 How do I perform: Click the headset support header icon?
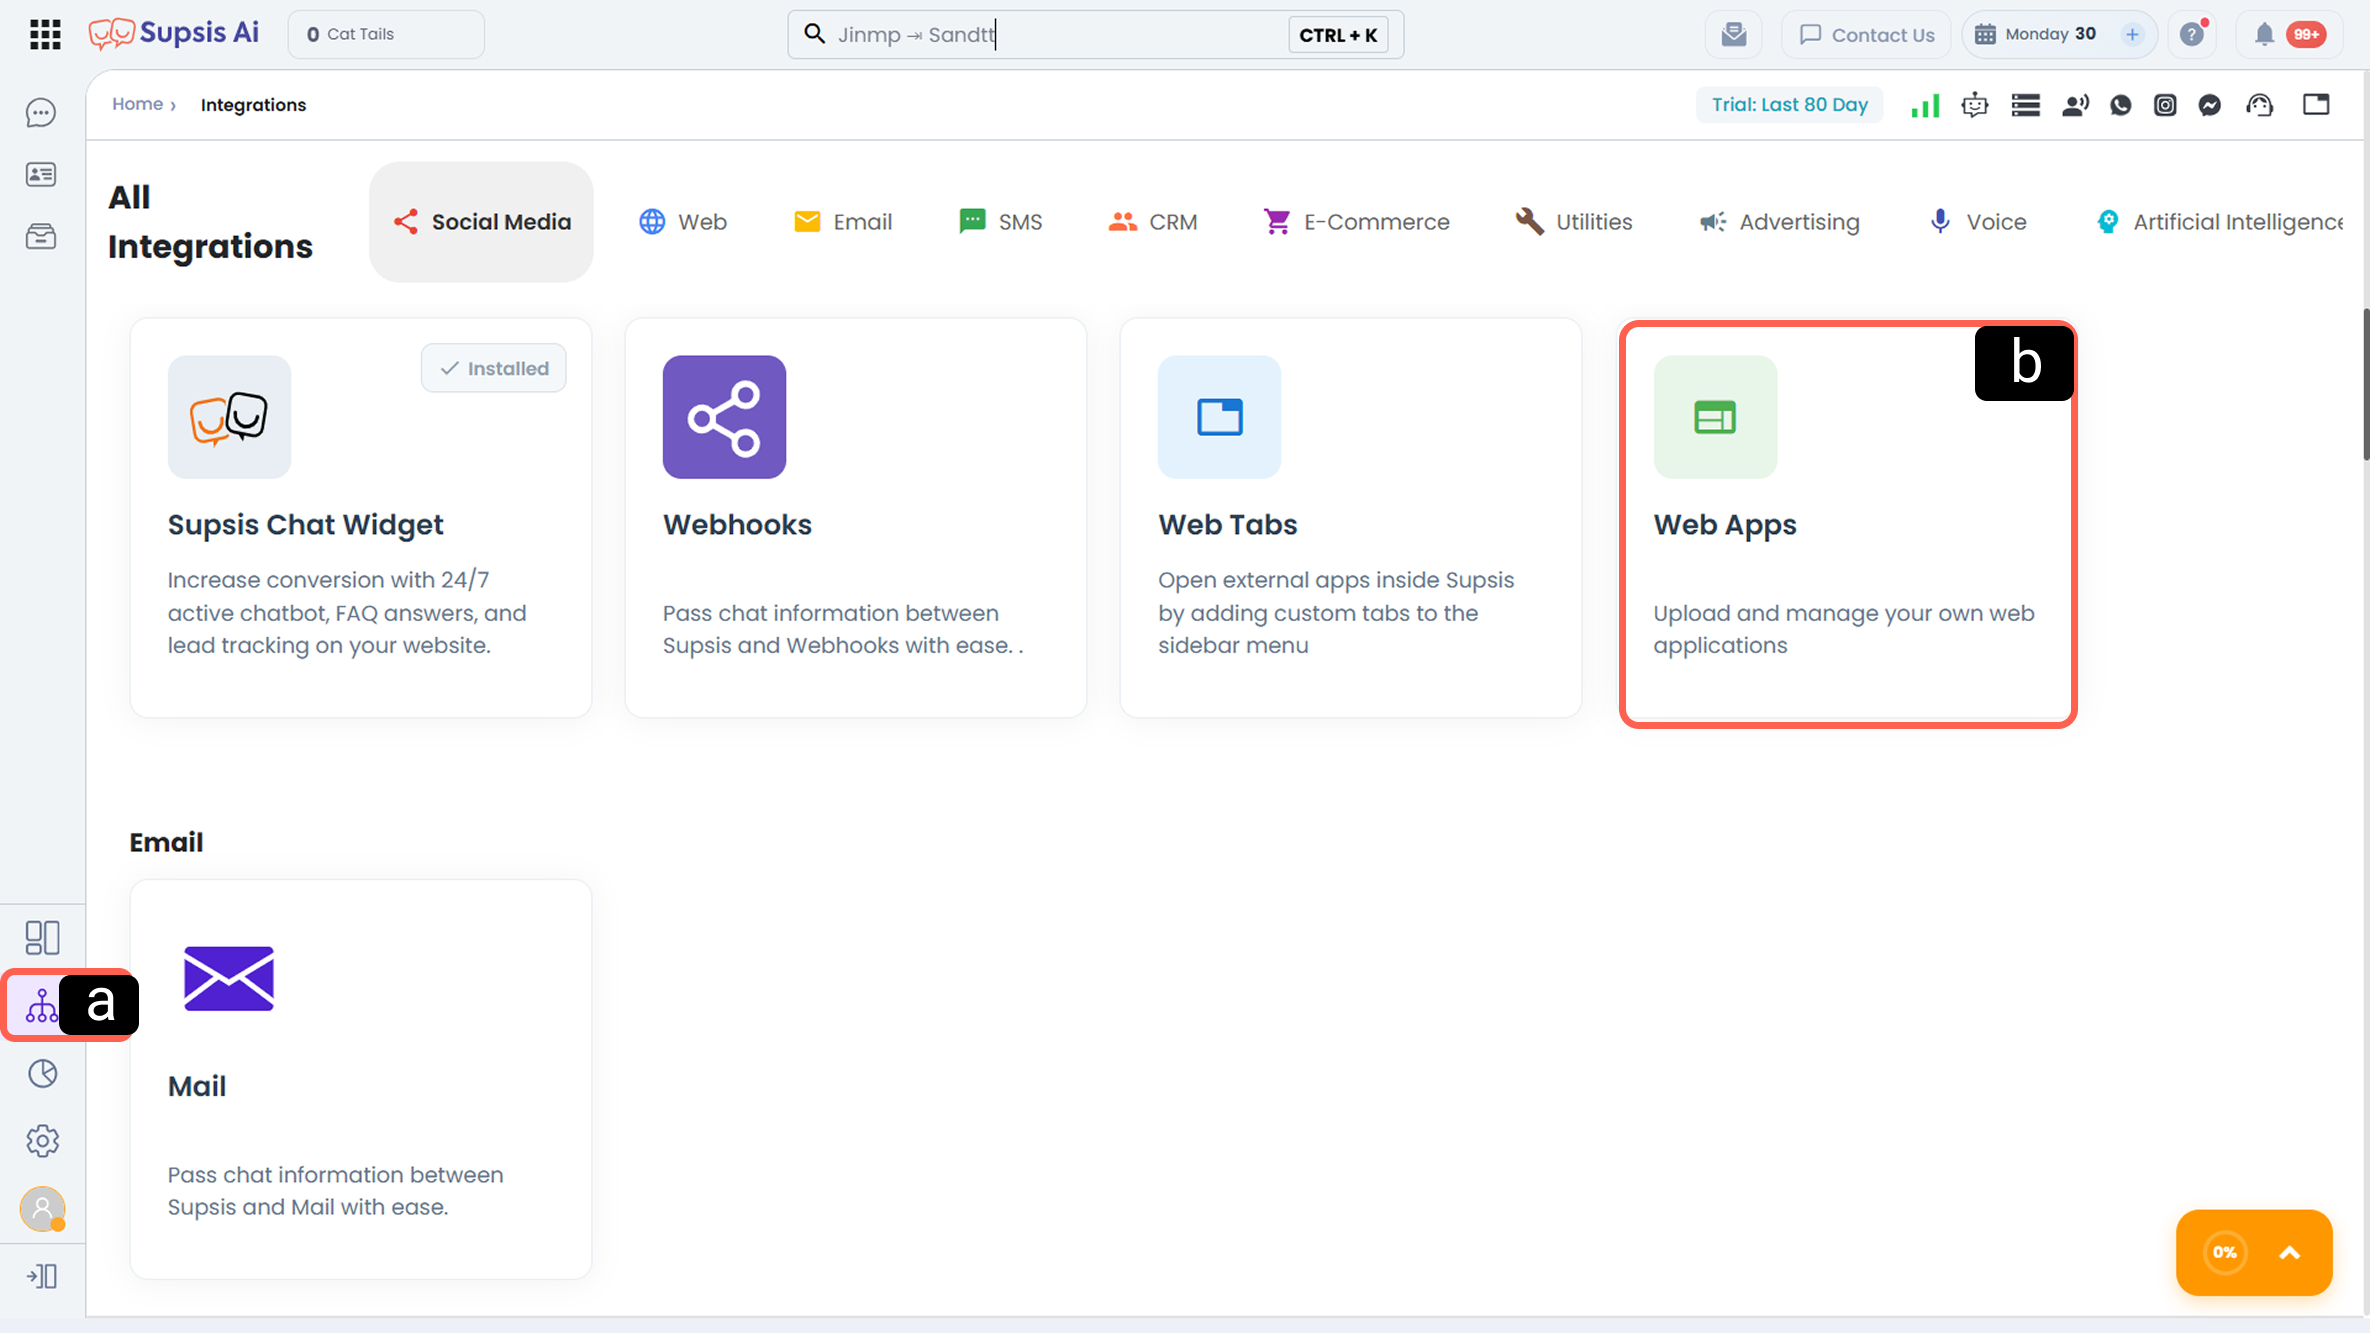click(x=2260, y=105)
